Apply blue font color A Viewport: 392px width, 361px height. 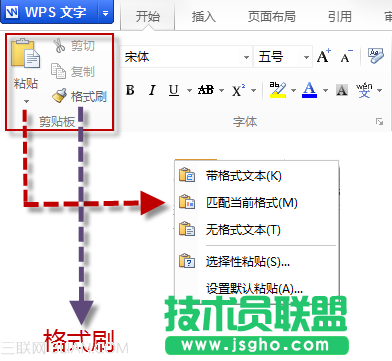(x=309, y=90)
